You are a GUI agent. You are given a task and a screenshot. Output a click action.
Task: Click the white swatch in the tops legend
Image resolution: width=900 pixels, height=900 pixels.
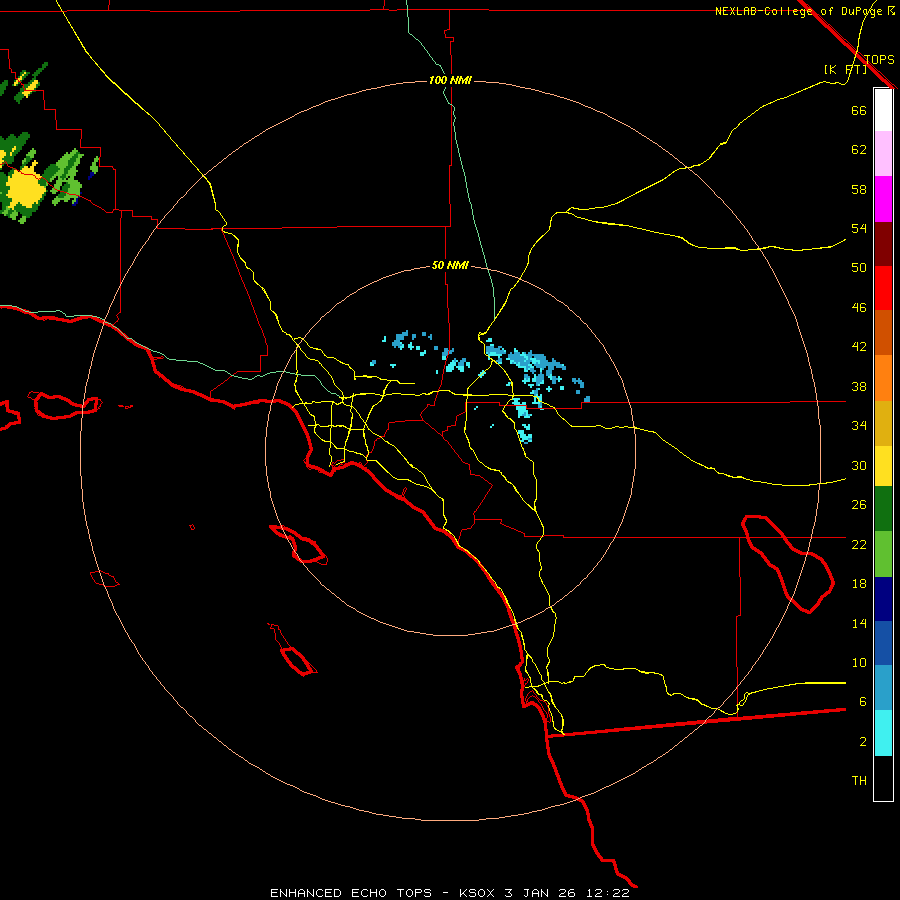(x=883, y=110)
